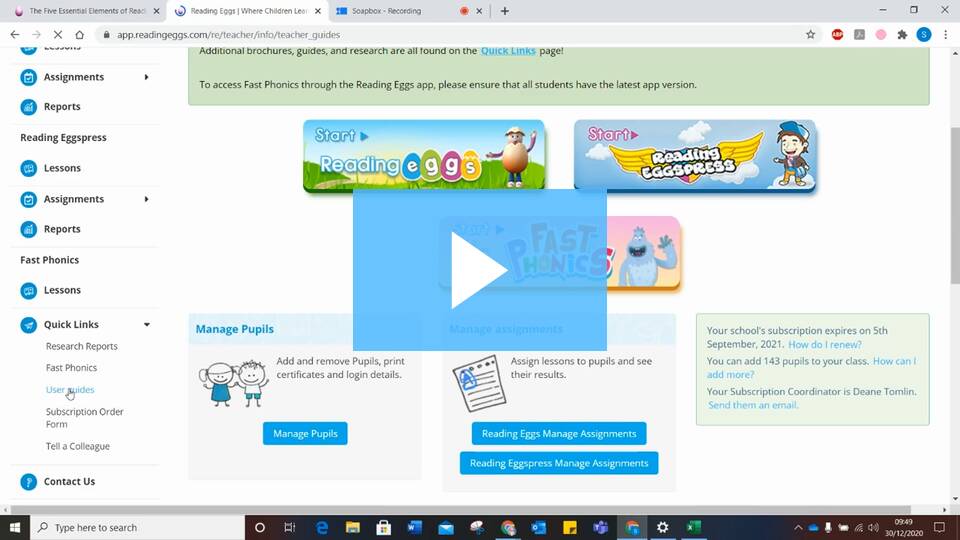
Task: Open Microsoft Store from the taskbar
Action: pos(384,527)
